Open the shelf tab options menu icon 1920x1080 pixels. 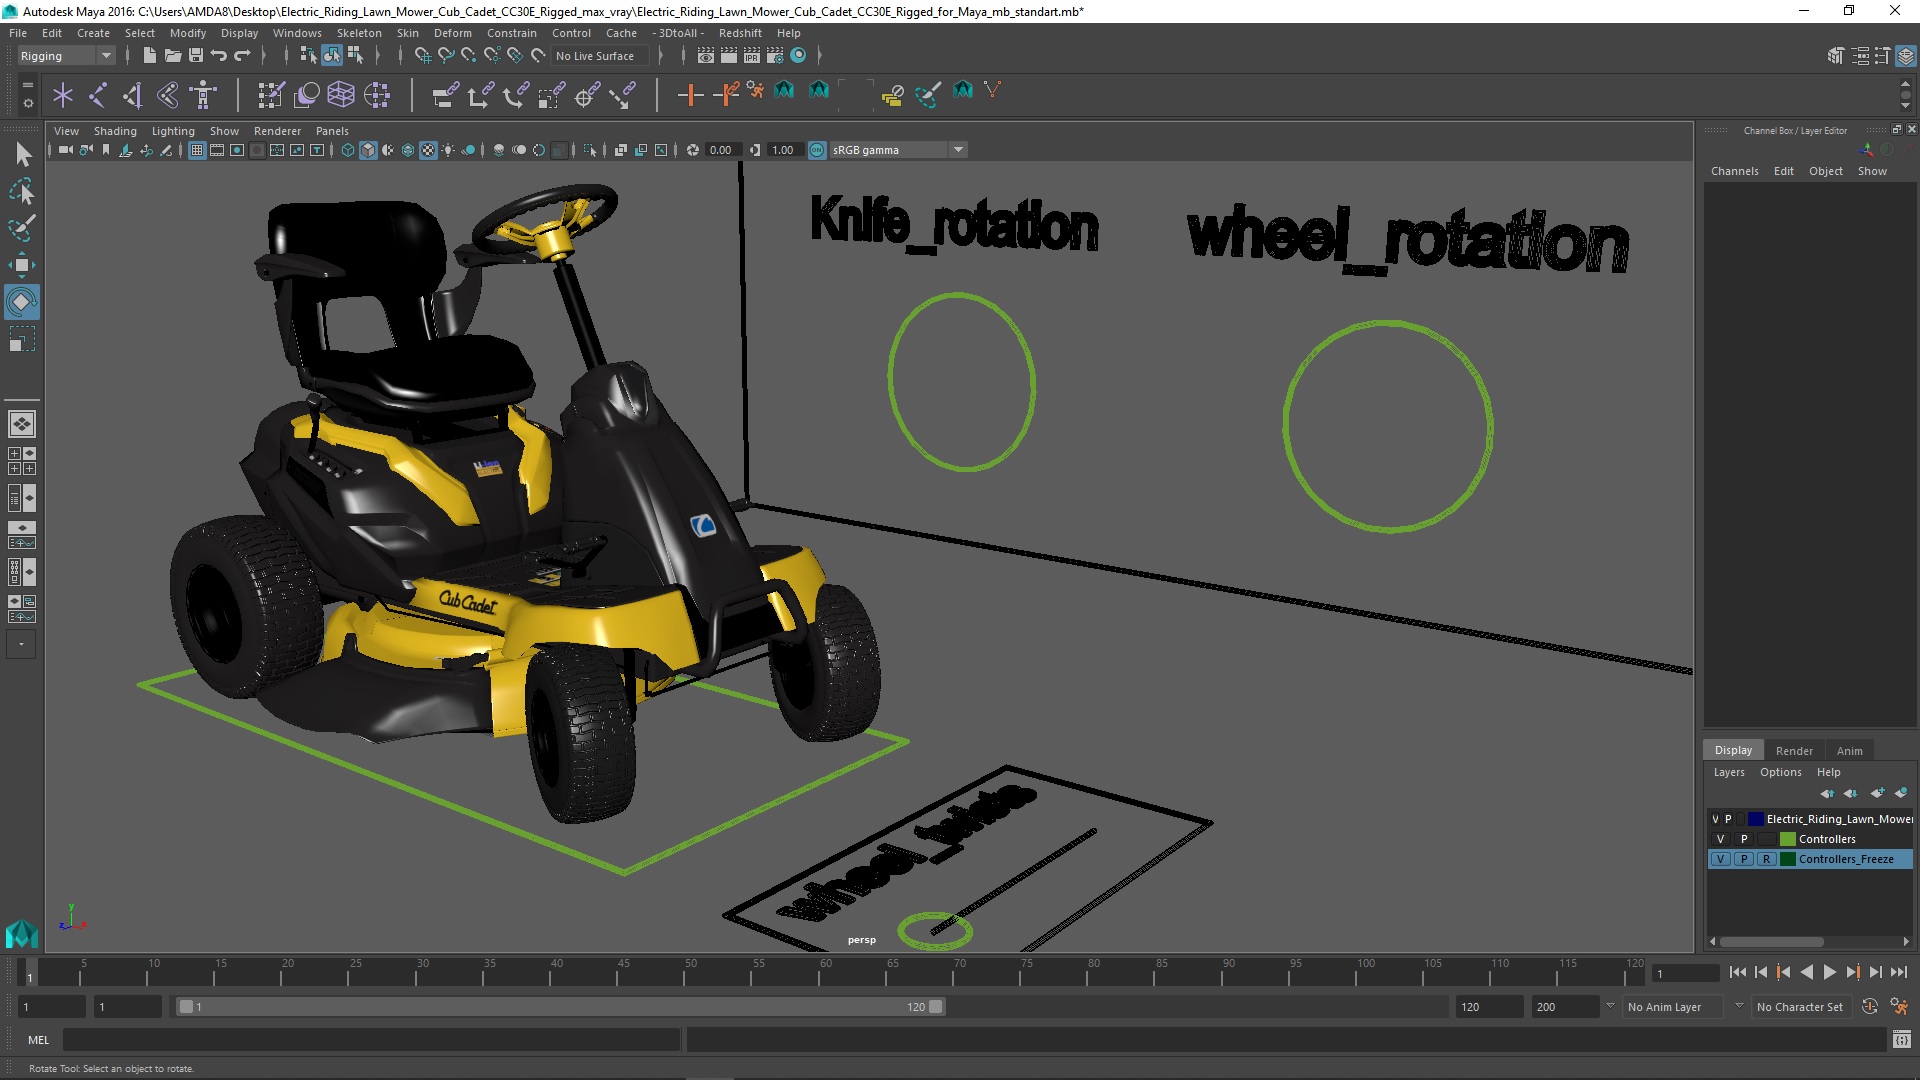pos(27,85)
